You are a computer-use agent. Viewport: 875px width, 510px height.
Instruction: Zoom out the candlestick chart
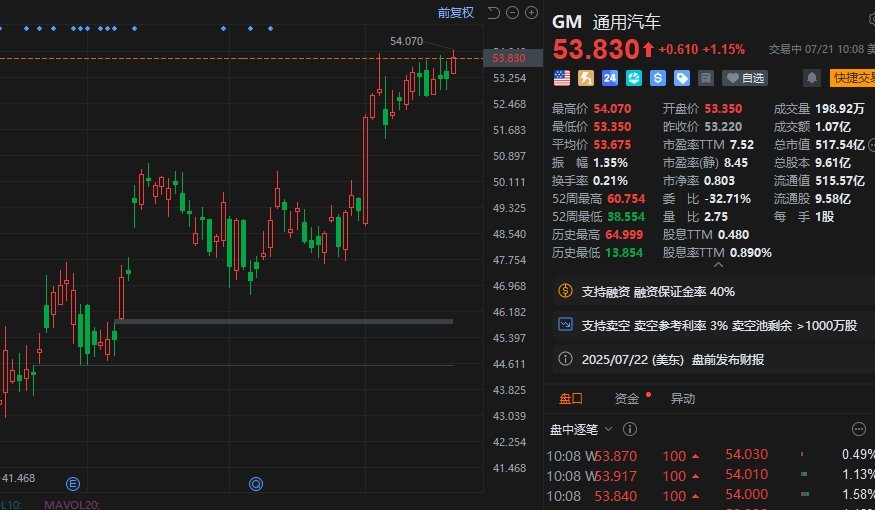pos(512,13)
